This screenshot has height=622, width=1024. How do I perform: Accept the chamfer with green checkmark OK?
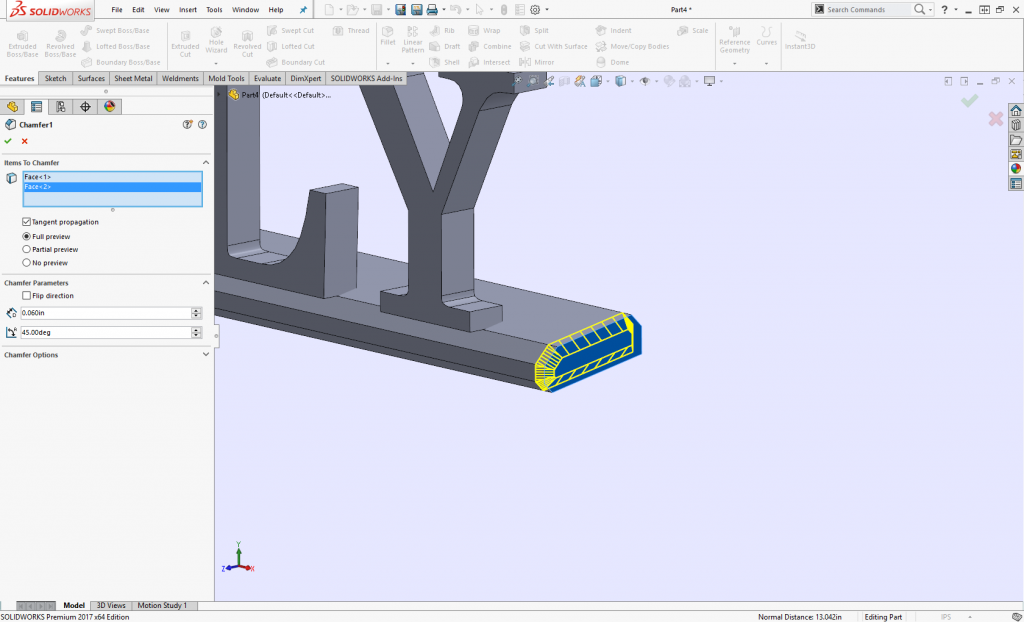click(x=8, y=141)
